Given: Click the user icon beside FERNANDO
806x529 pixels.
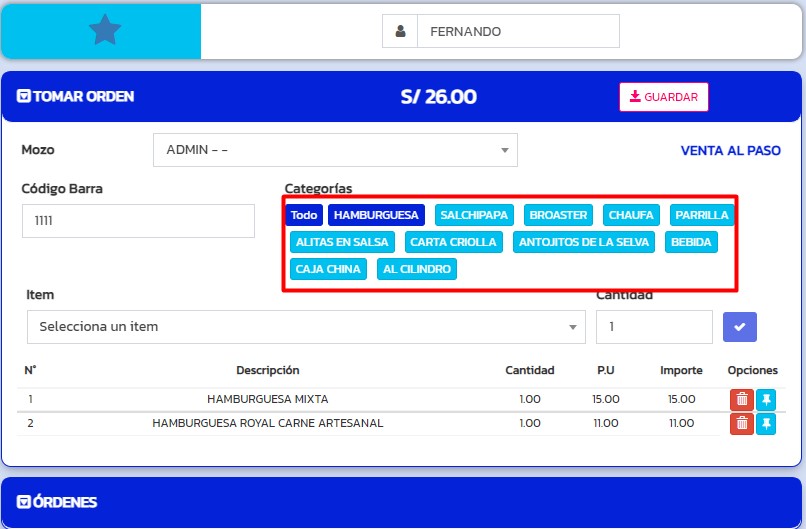Looking at the screenshot, I should [400, 31].
